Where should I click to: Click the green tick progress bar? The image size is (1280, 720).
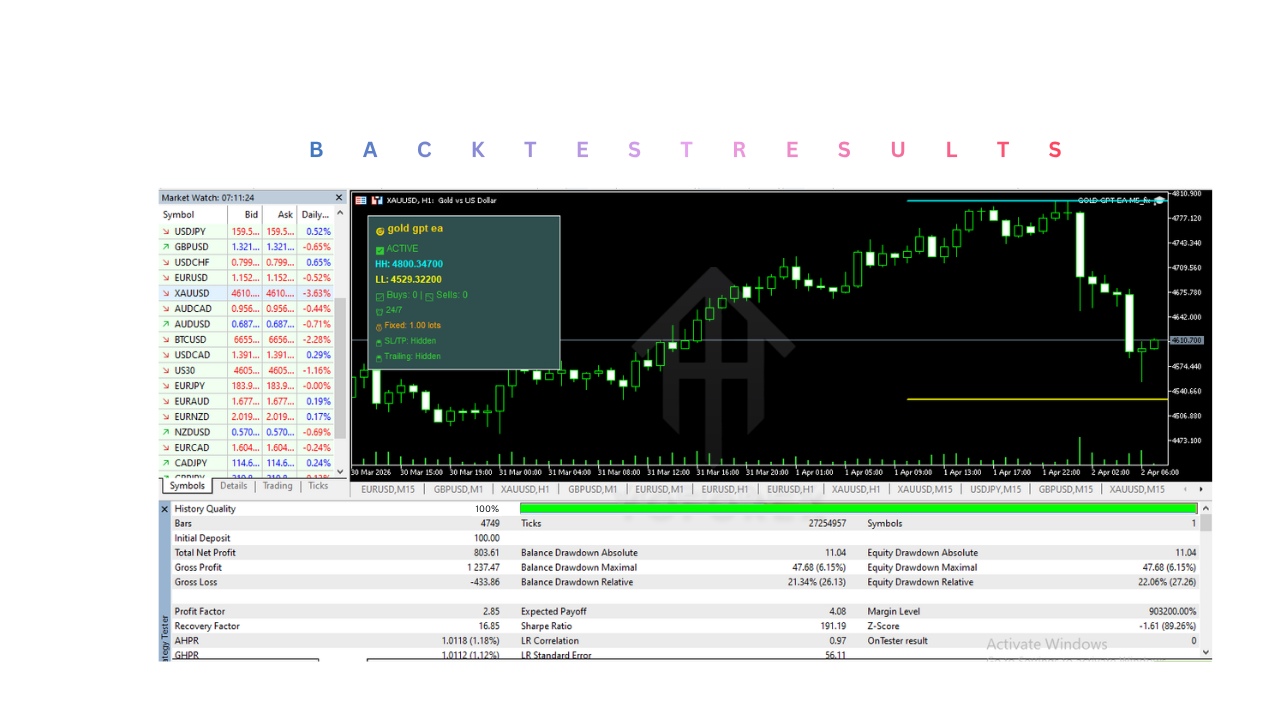tap(855, 508)
